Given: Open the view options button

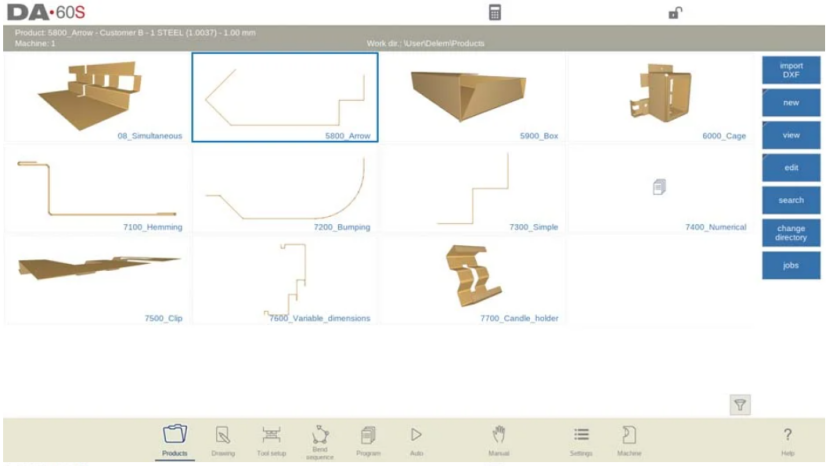Looking at the screenshot, I should pos(791,135).
